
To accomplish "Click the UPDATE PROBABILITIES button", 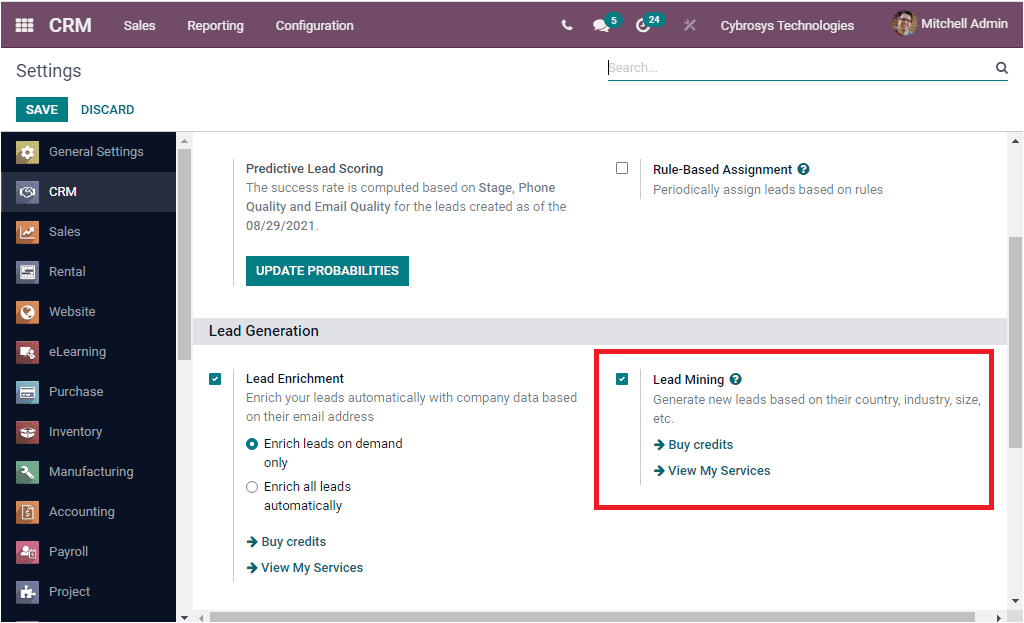I will tap(327, 270).
